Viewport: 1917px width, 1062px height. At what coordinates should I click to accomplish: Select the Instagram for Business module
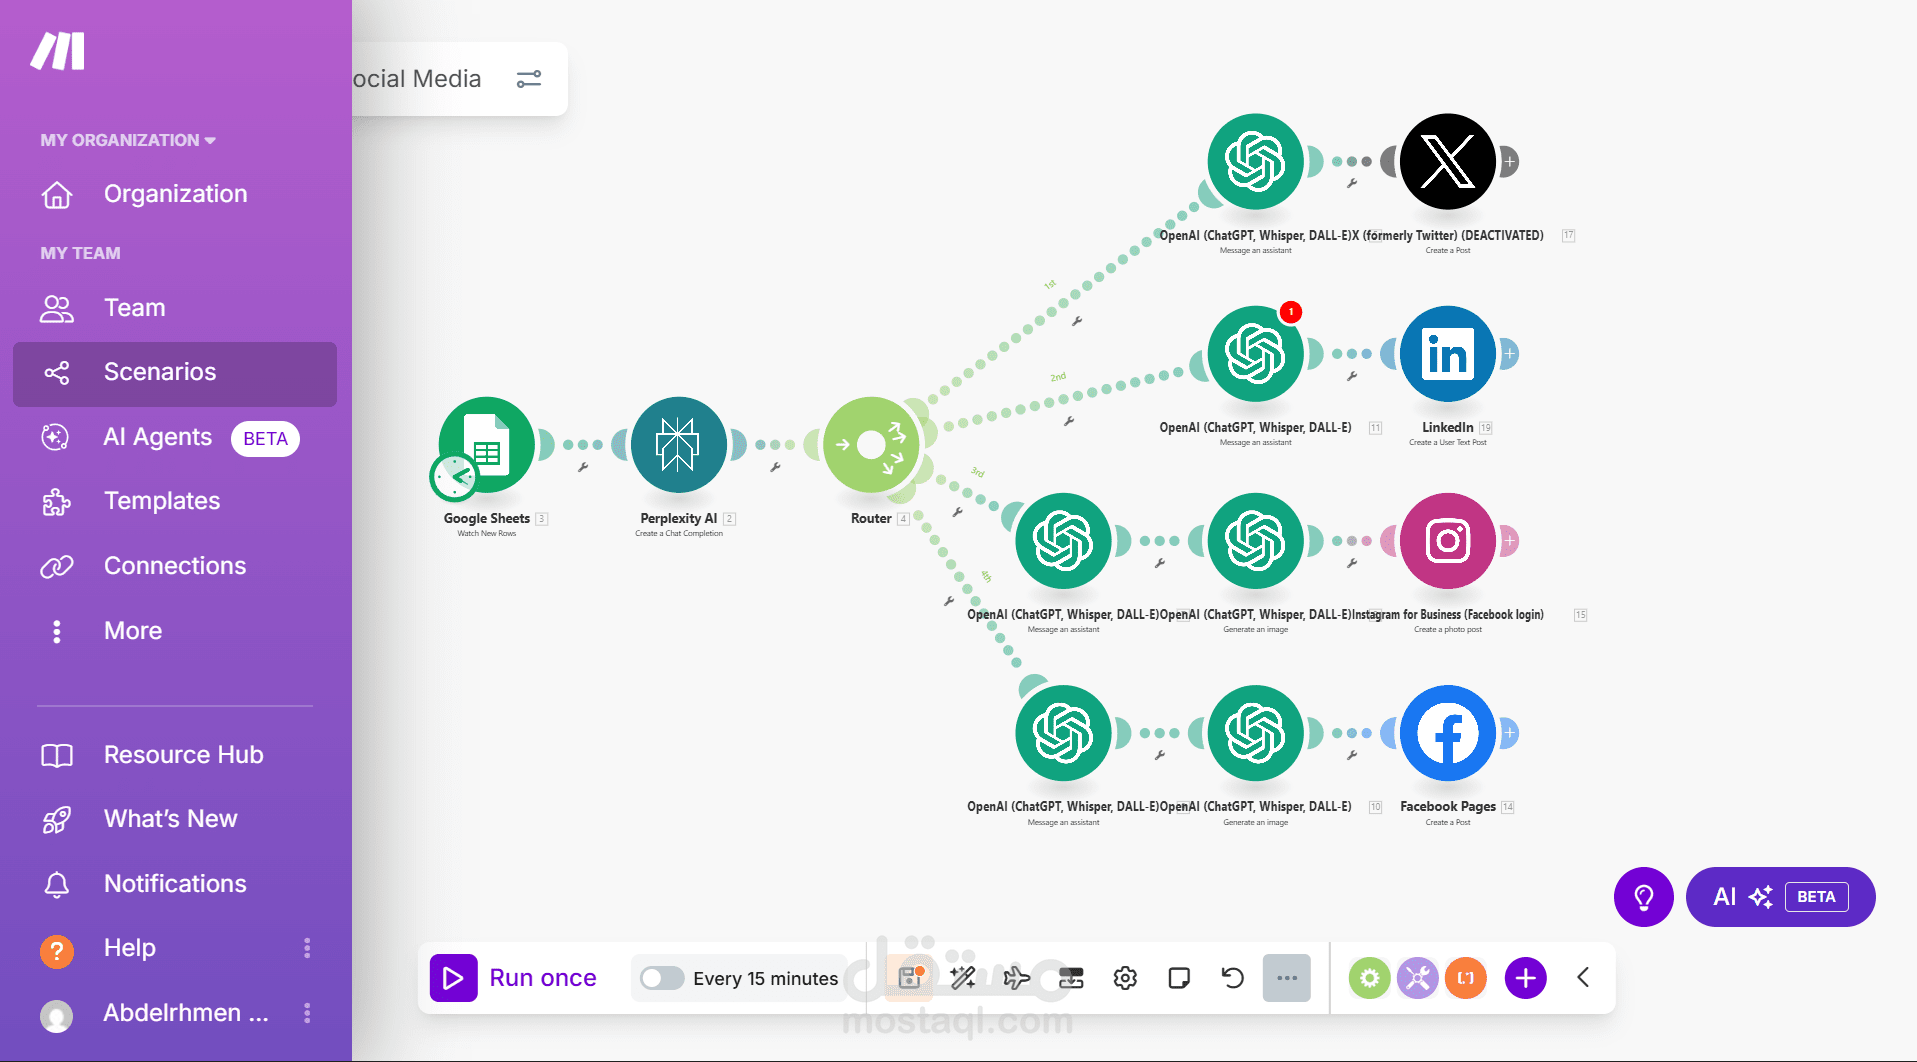coord(1447,541)
